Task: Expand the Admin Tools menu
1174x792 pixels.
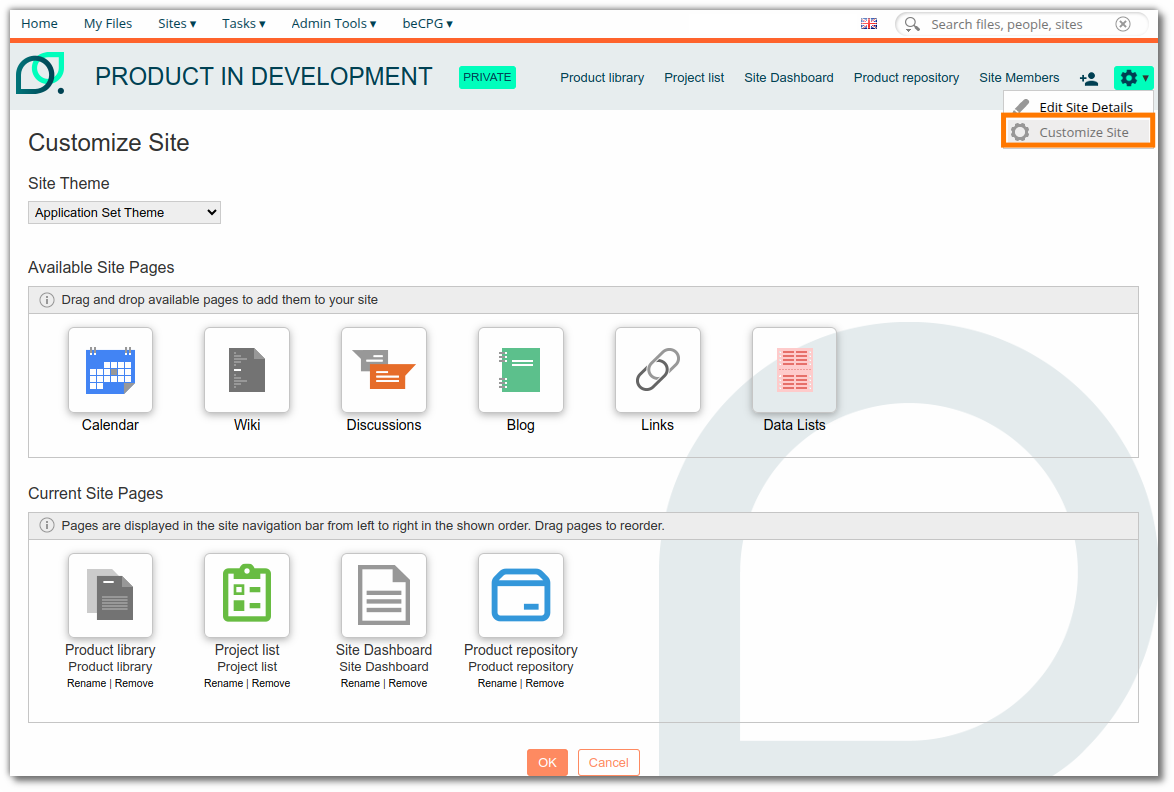Action: tap(333, 23)
